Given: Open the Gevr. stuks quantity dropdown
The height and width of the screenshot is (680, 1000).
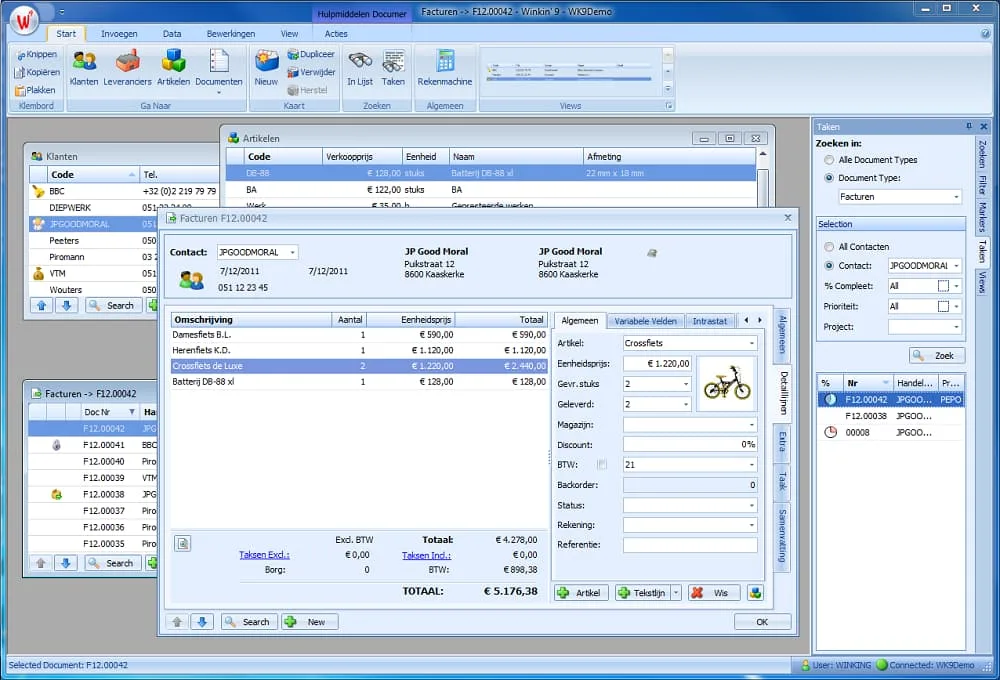Looking at the screenshot, I should (x=686, y=384).
